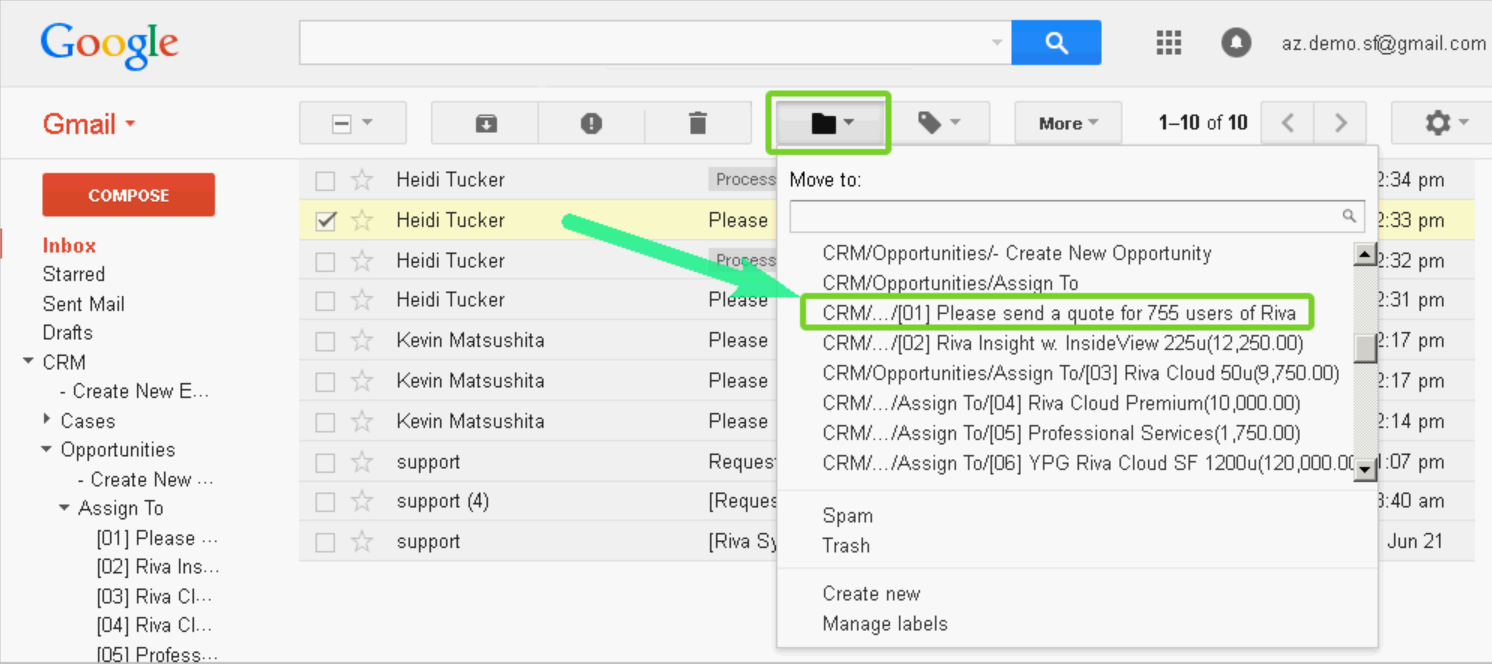The height and width of the screenshot is (664, 1492).
Task: Click the Archive toolbar icon
Action: (x=485, y=123)
